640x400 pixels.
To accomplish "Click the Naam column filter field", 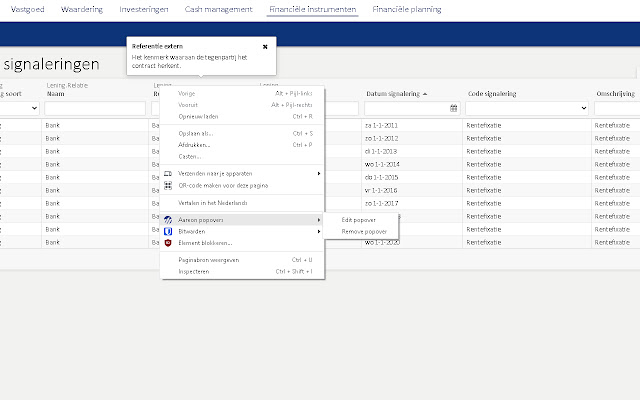I will 95,108.
